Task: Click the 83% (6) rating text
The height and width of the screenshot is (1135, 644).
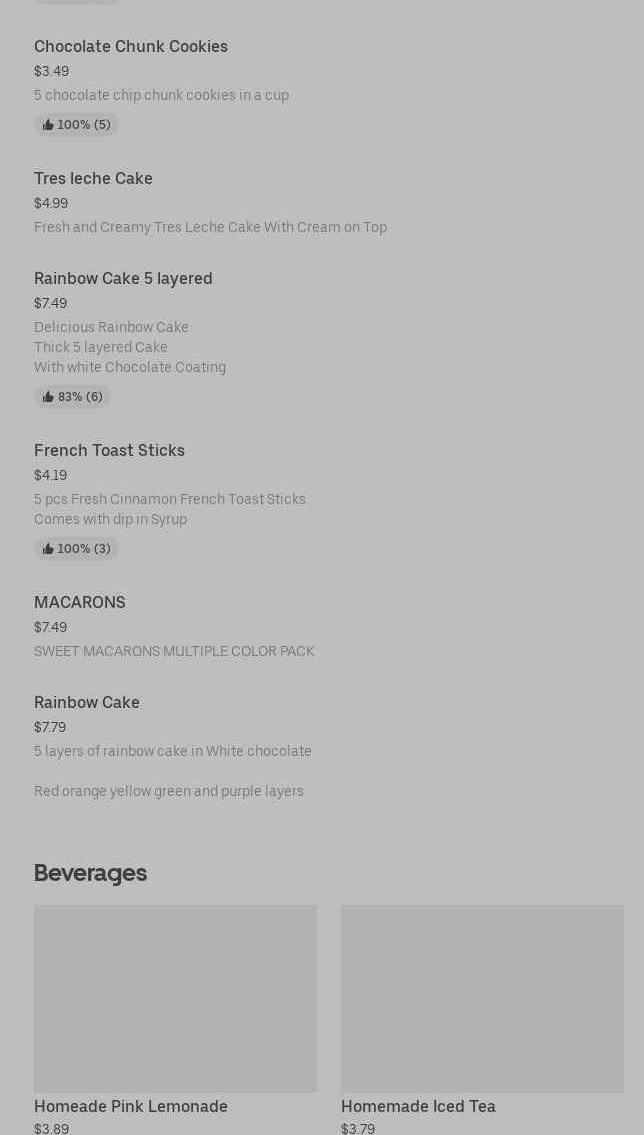Action: point(80,397)
